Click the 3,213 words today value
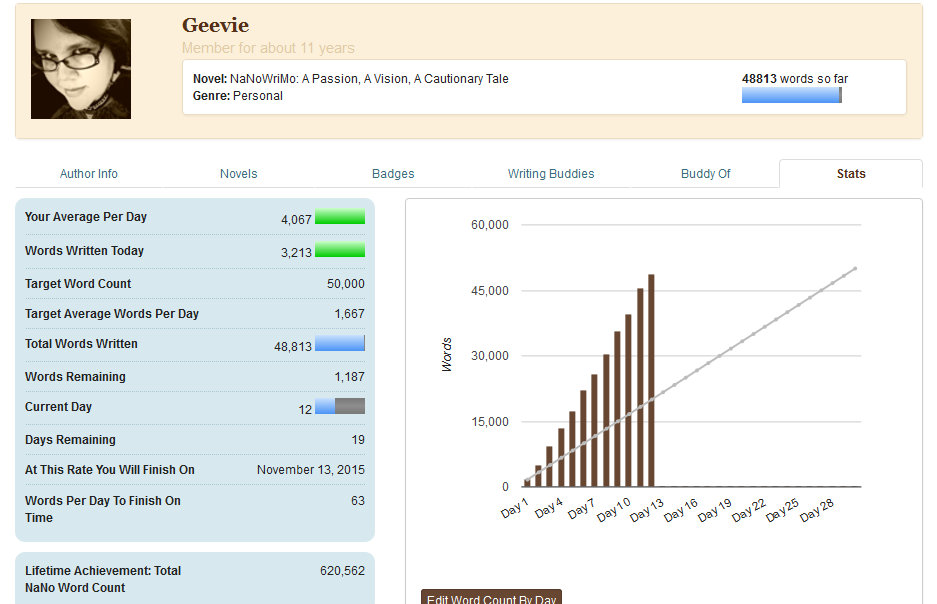 pyautogui.click(x=296, y=253)
